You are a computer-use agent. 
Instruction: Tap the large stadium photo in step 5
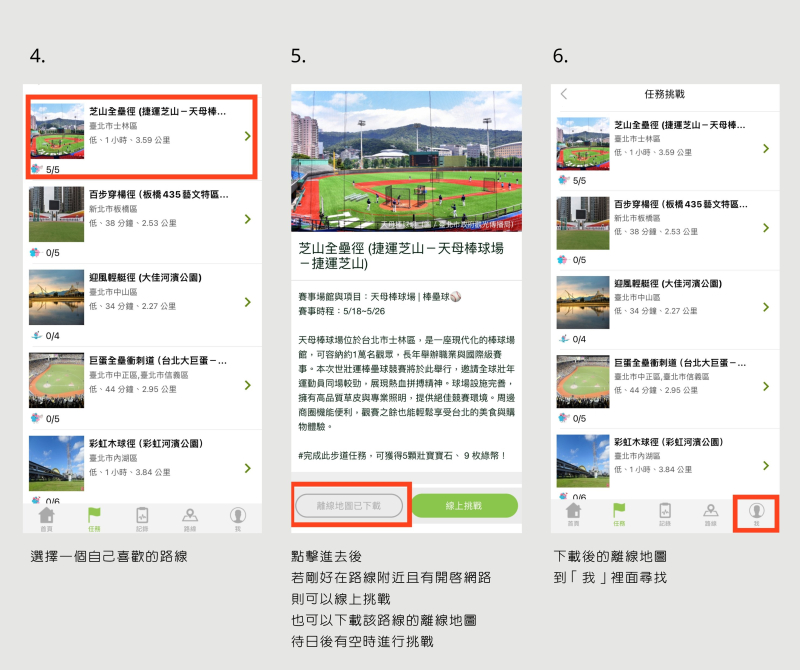(406, 160)
